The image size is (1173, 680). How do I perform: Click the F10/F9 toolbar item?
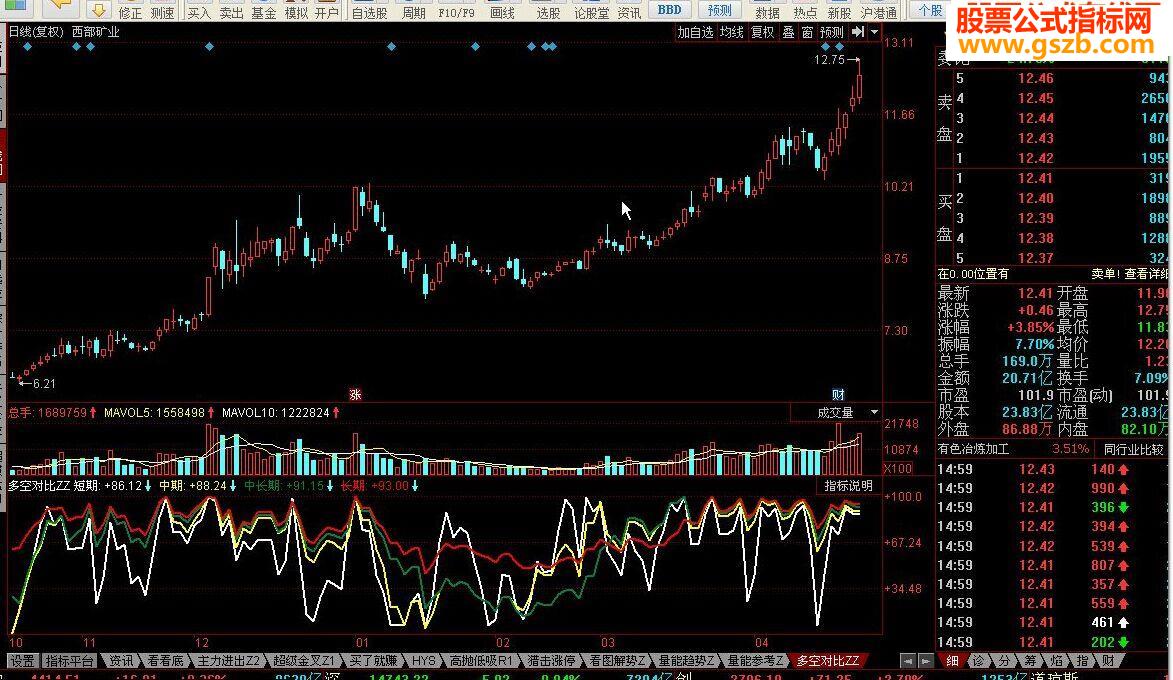[456, 12]
